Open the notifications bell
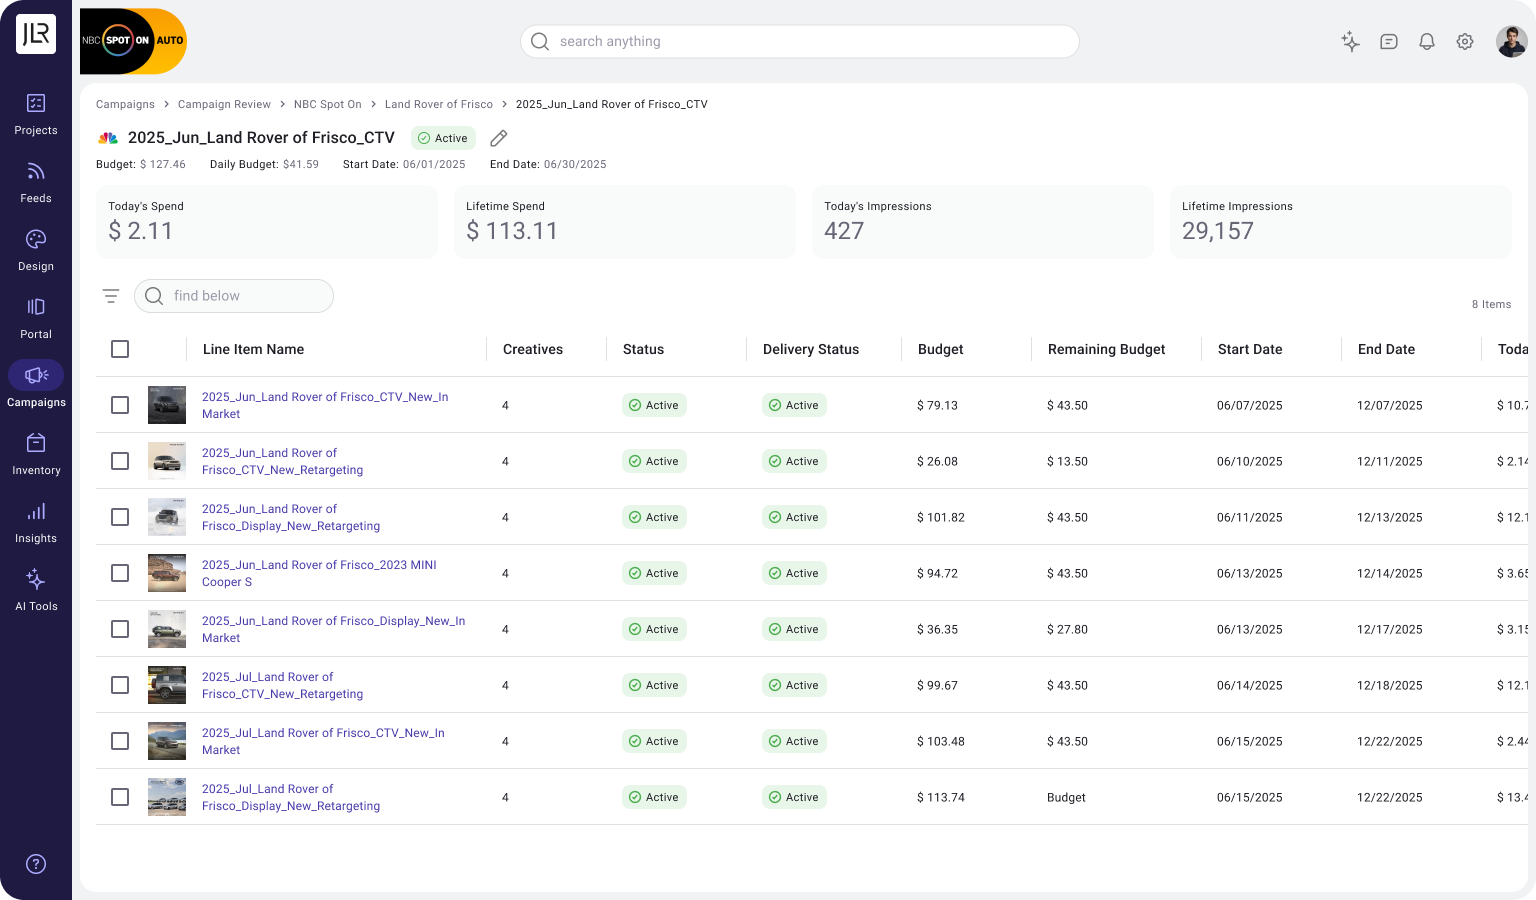 coord(1427,42)
